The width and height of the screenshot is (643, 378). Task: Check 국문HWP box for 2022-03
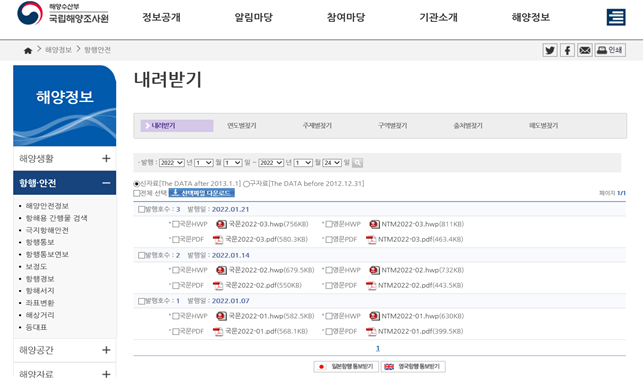(x=176, y=224)
